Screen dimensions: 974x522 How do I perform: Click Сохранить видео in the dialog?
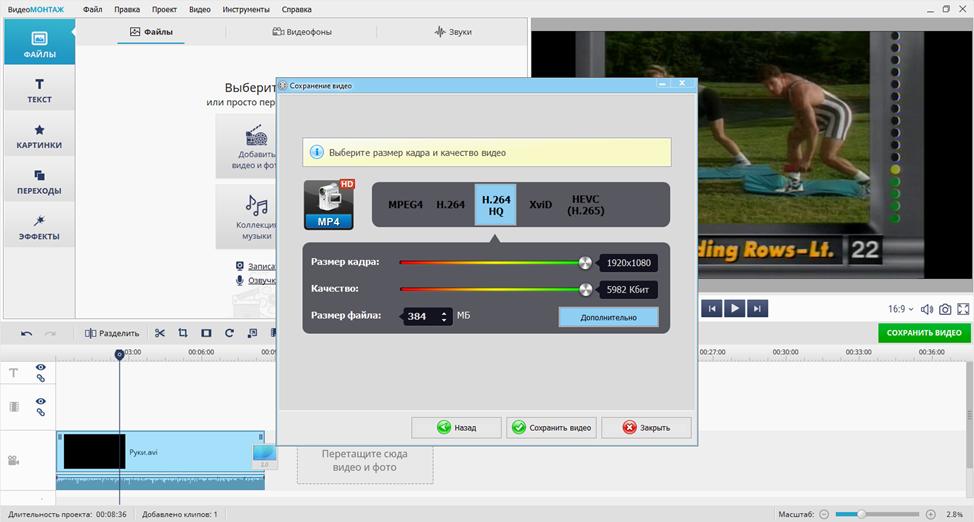[552, 428]
